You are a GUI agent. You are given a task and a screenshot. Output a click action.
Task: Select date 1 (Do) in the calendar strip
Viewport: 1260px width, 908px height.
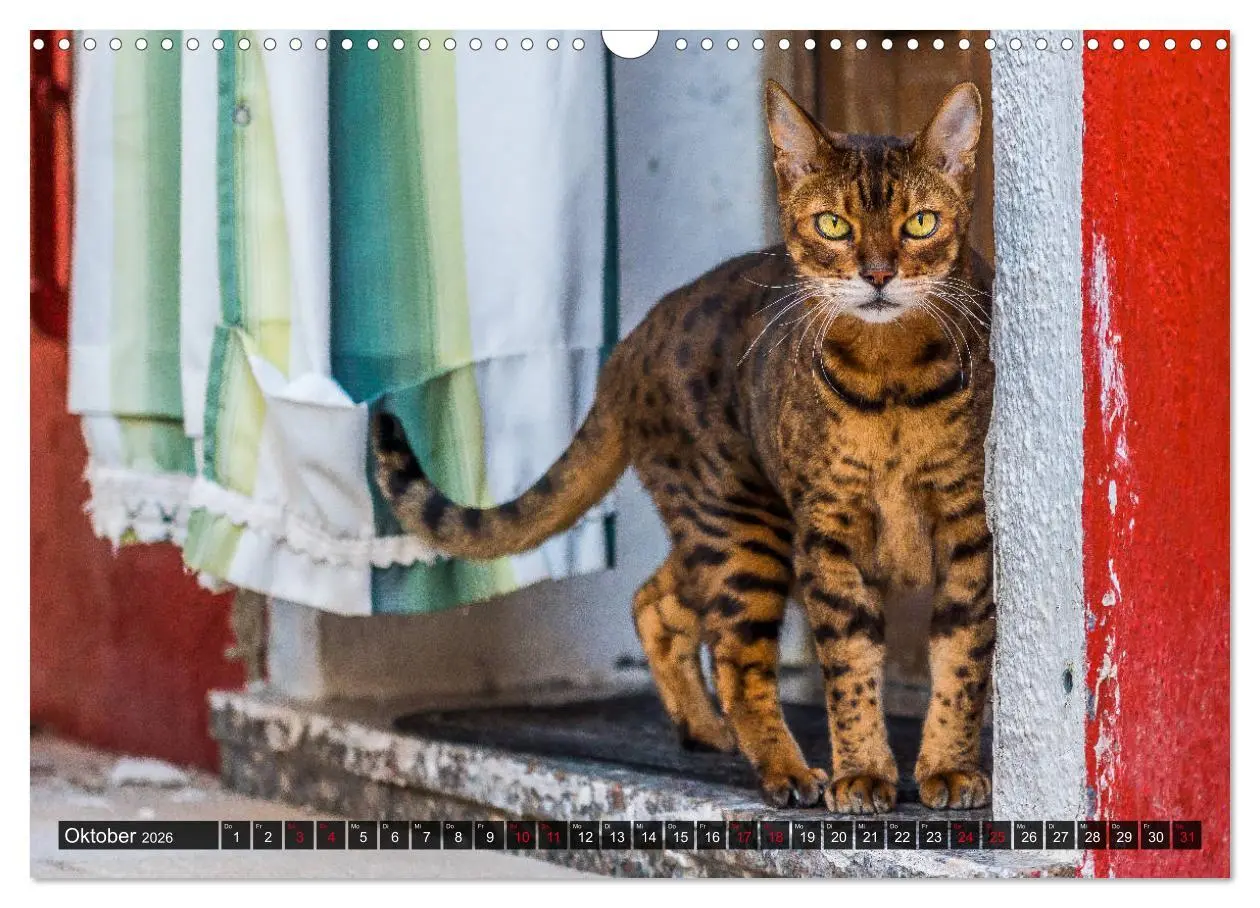tap(235, 836)
